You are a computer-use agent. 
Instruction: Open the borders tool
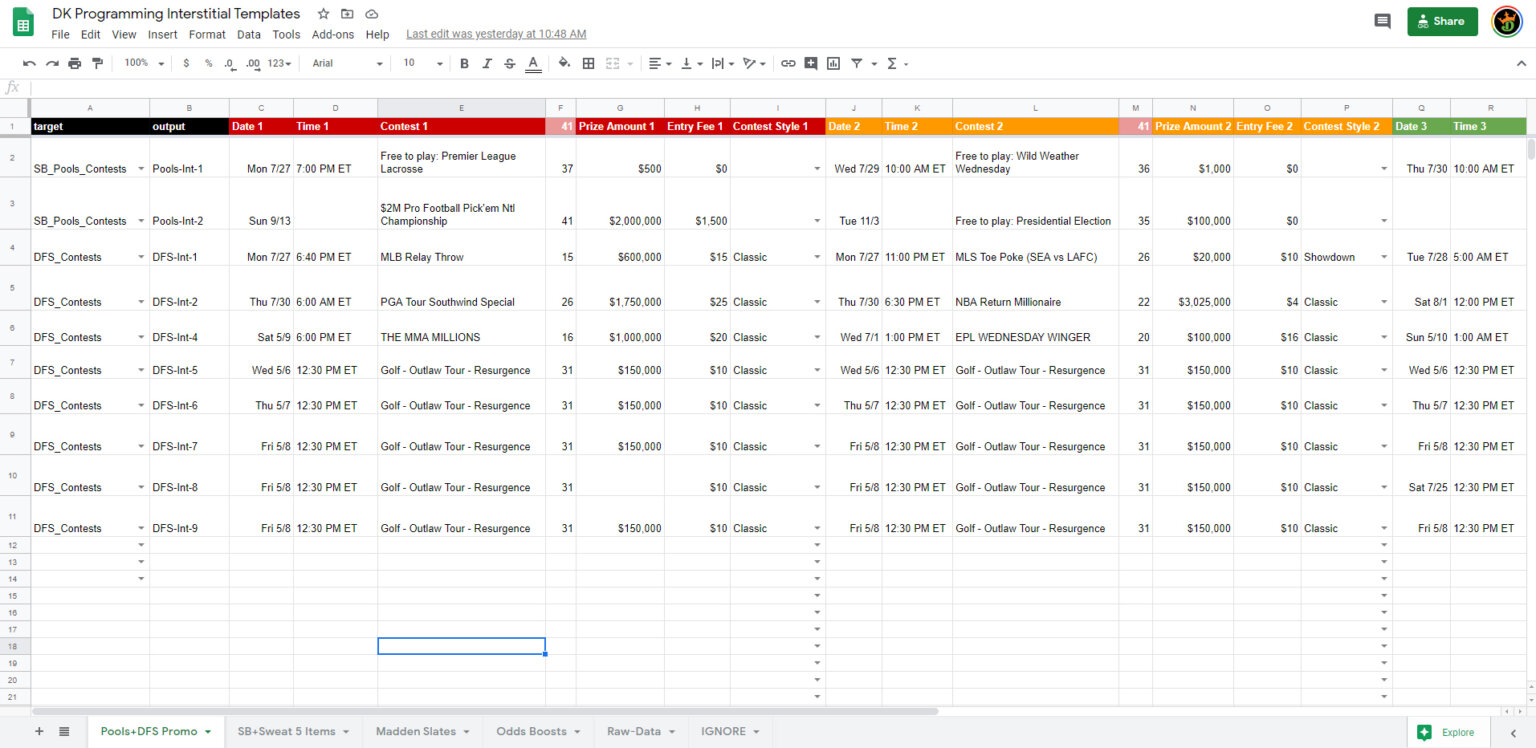coord(588,63)
